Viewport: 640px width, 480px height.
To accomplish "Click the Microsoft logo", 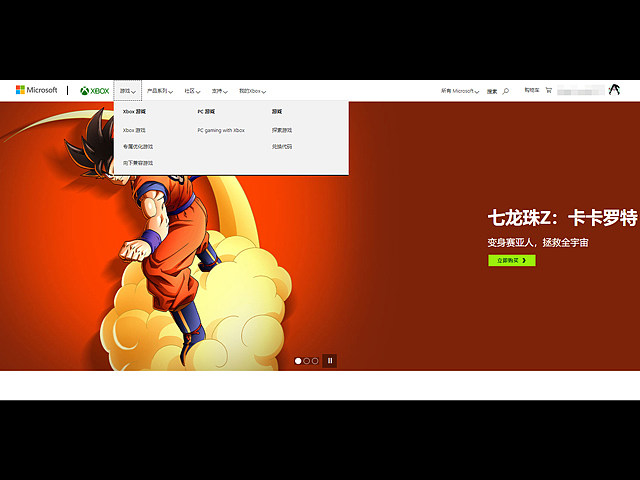I will [36, 90].
